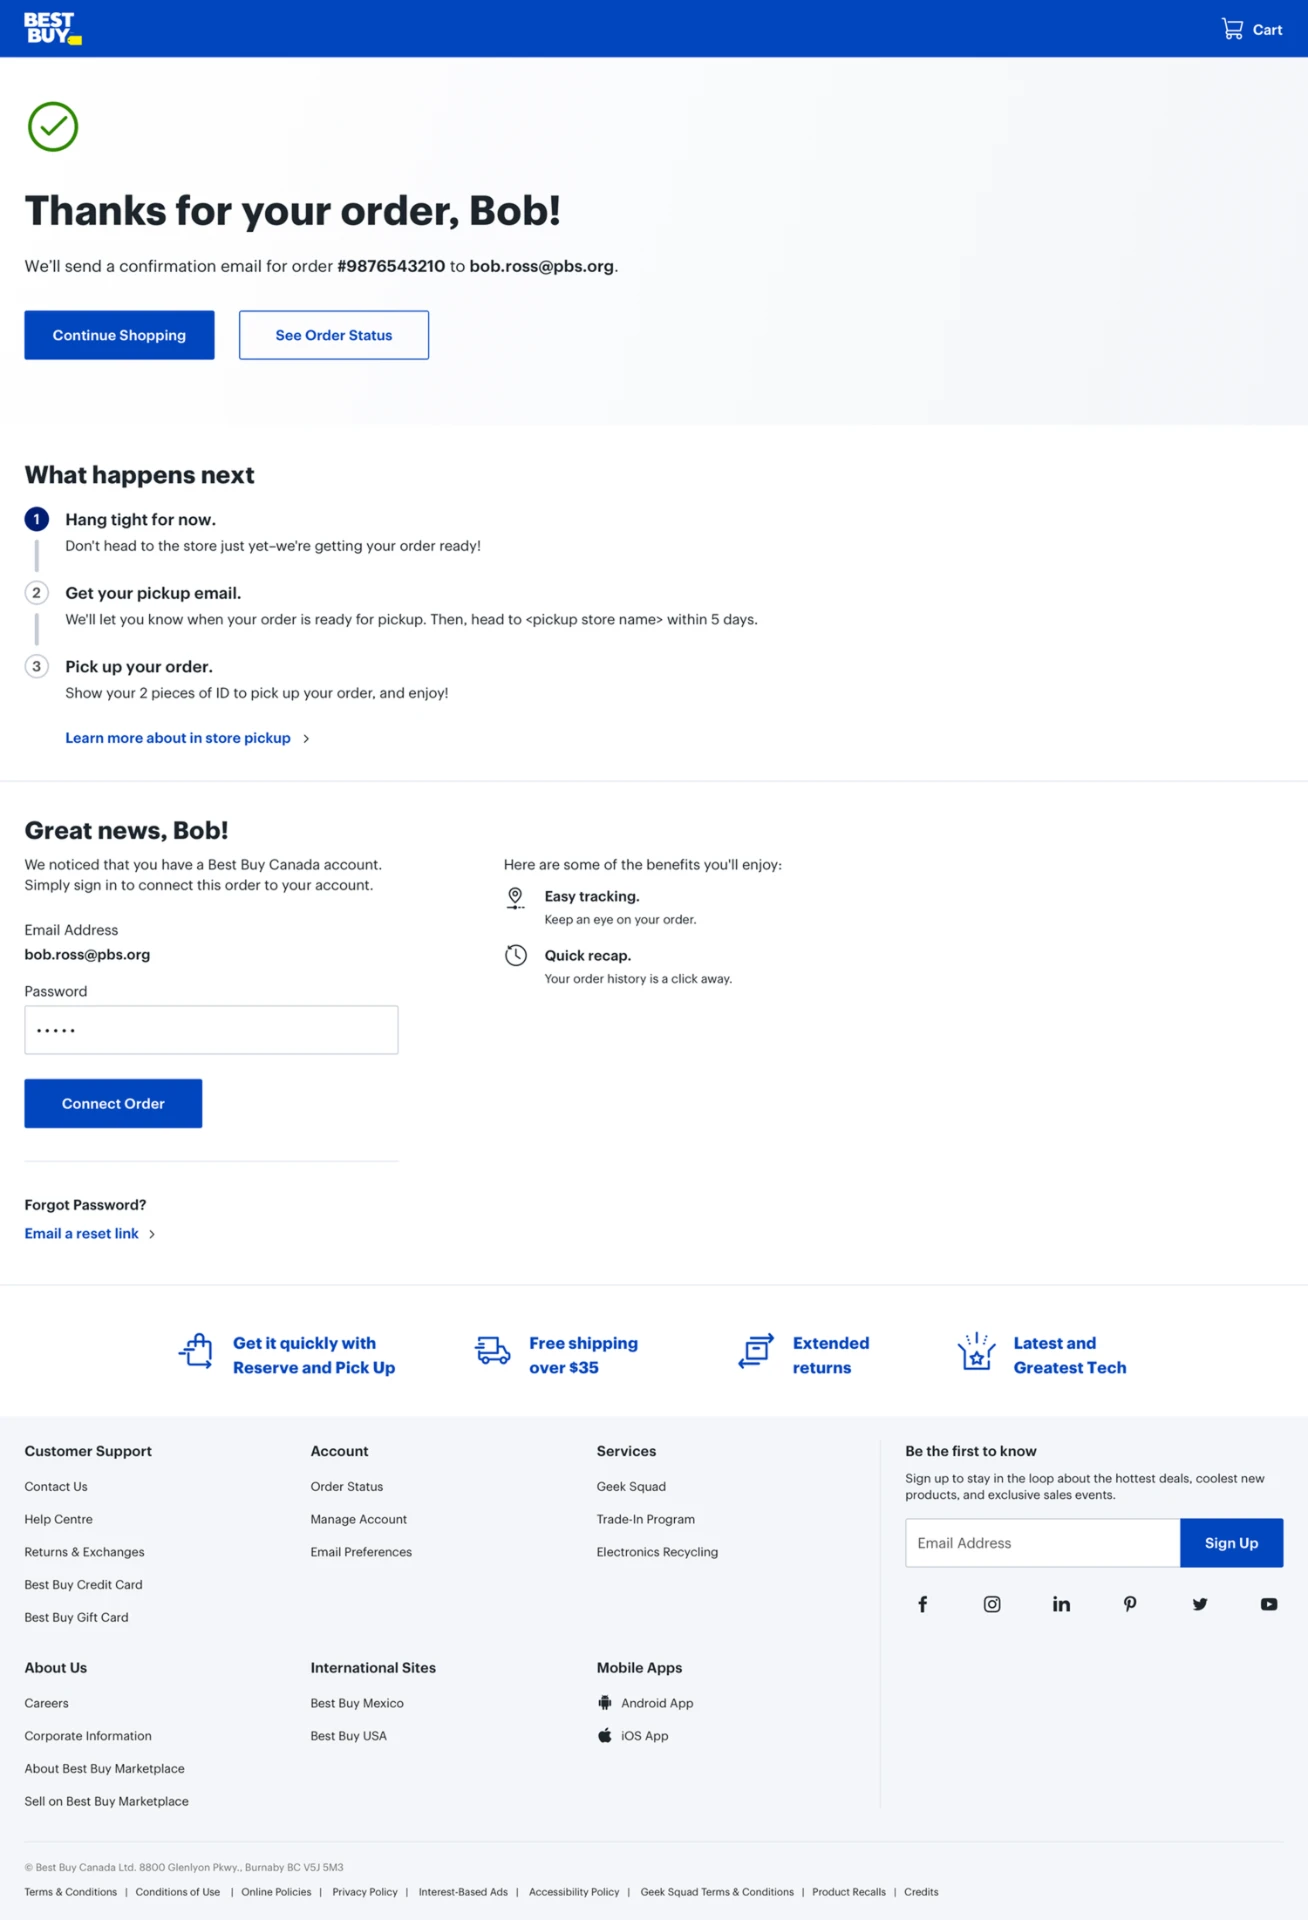
Task: Click the Latest and Greatest Tech icon
Action: [976, 1351]
